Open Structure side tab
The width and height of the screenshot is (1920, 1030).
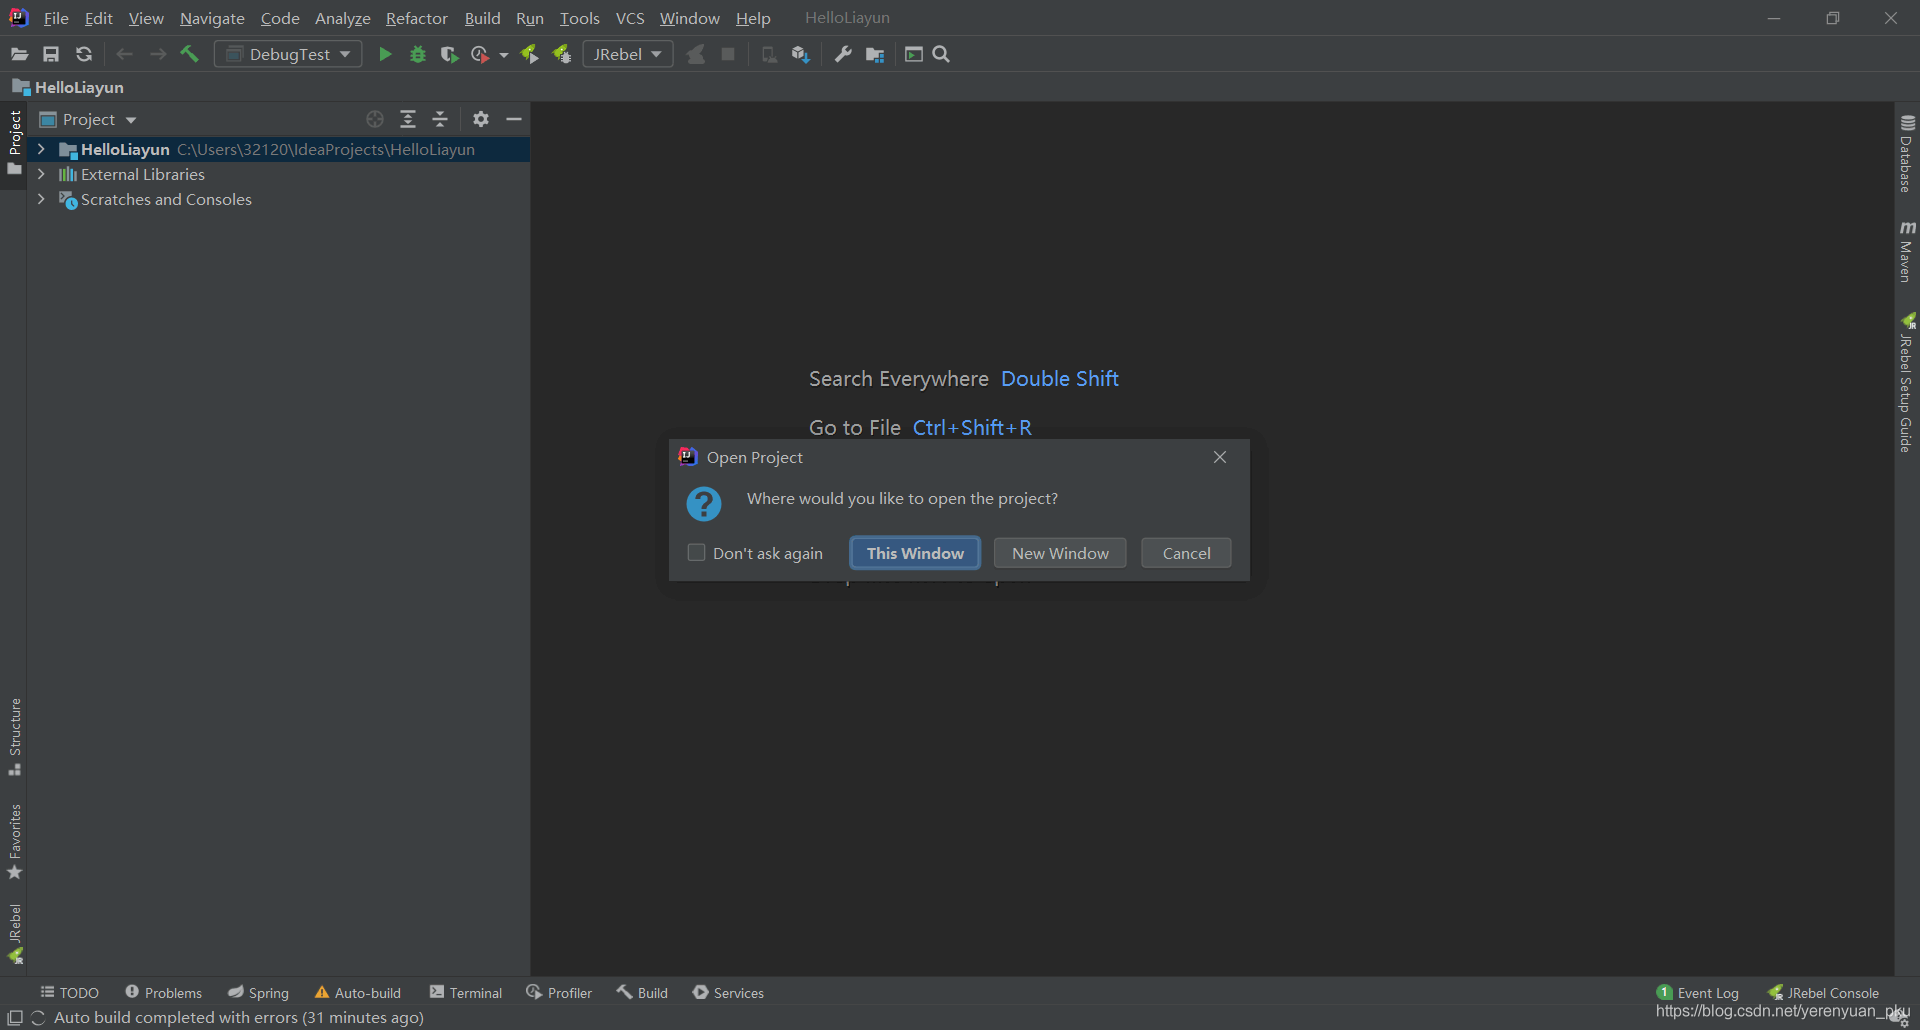click(x=15, y=737)
